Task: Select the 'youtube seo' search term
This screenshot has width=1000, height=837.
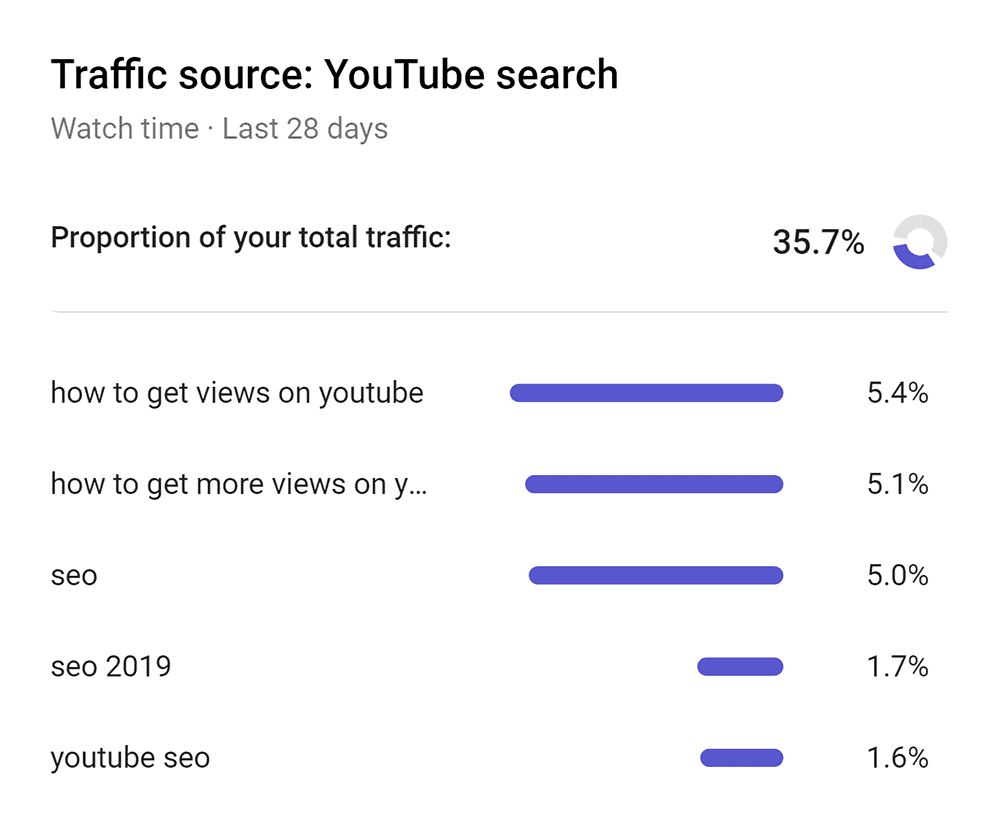Action: click(x=130, y=758)
